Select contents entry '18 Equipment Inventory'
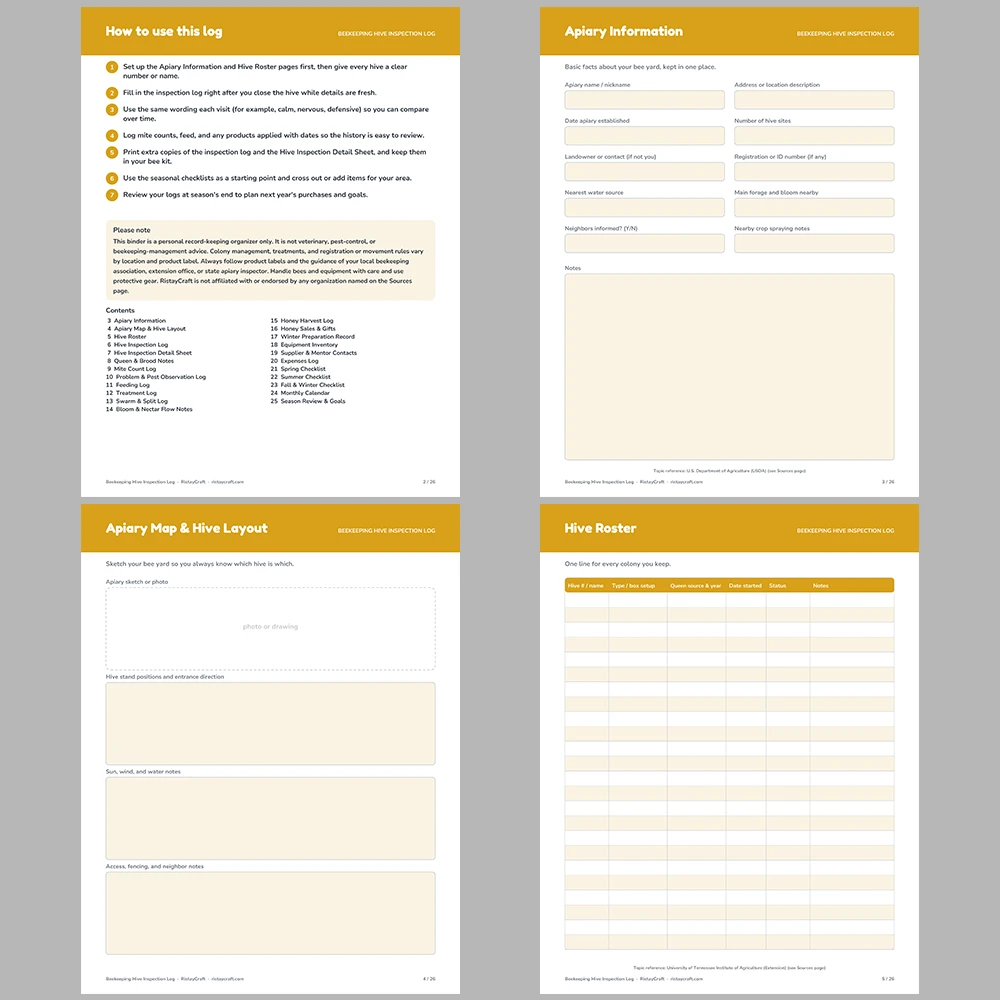The image size is (1000, 1000). coord(304,345)
